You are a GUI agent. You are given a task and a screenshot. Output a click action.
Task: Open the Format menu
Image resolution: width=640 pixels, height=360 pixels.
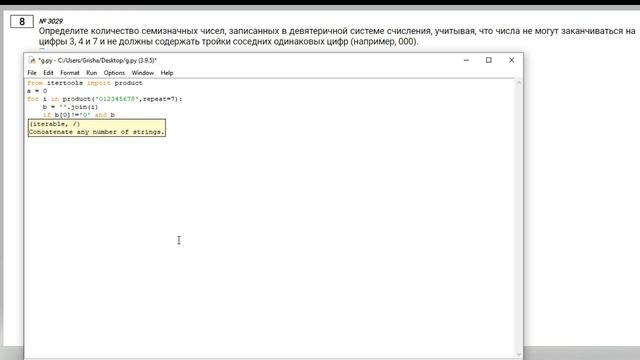[x=70, y=73]
